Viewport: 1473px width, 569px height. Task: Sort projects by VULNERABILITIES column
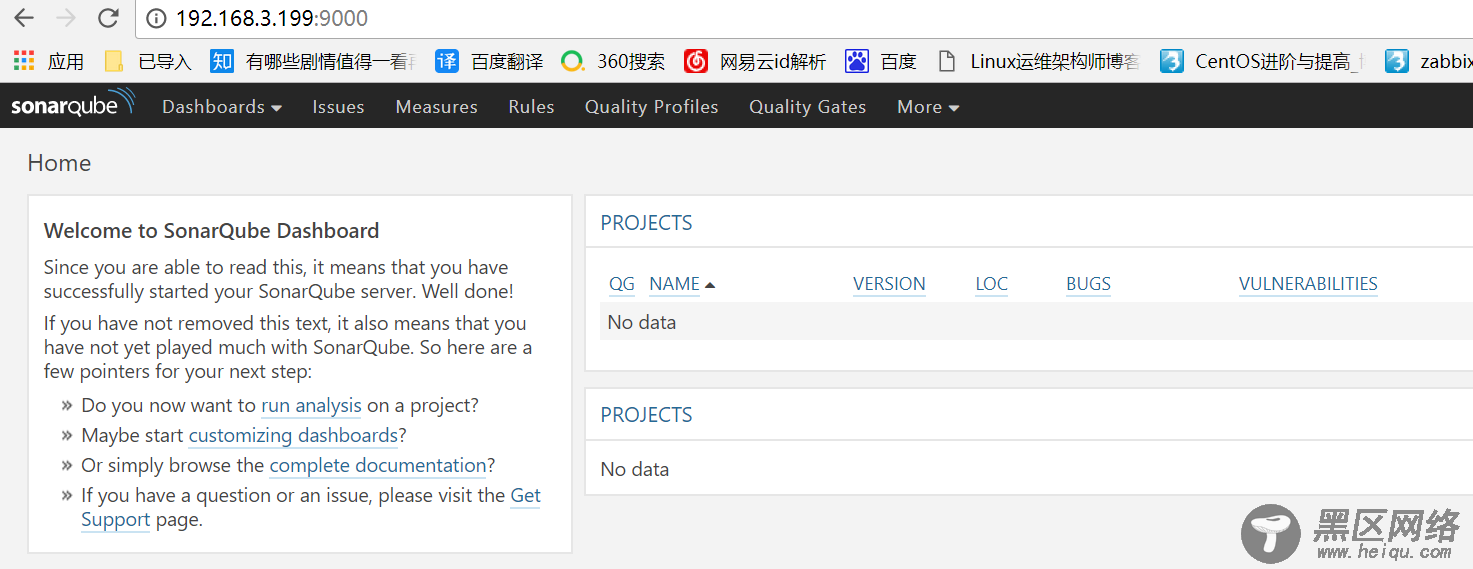[1308, 284]
